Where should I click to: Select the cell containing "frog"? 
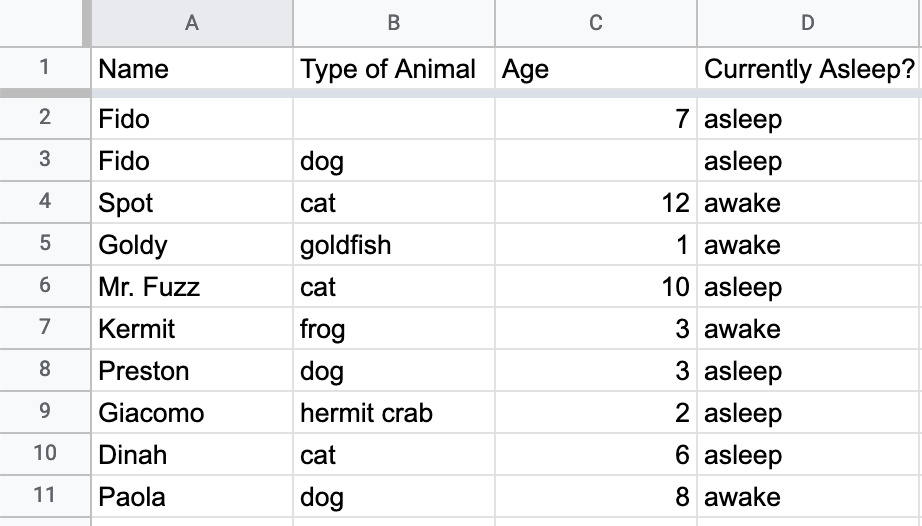coord(394,329)
